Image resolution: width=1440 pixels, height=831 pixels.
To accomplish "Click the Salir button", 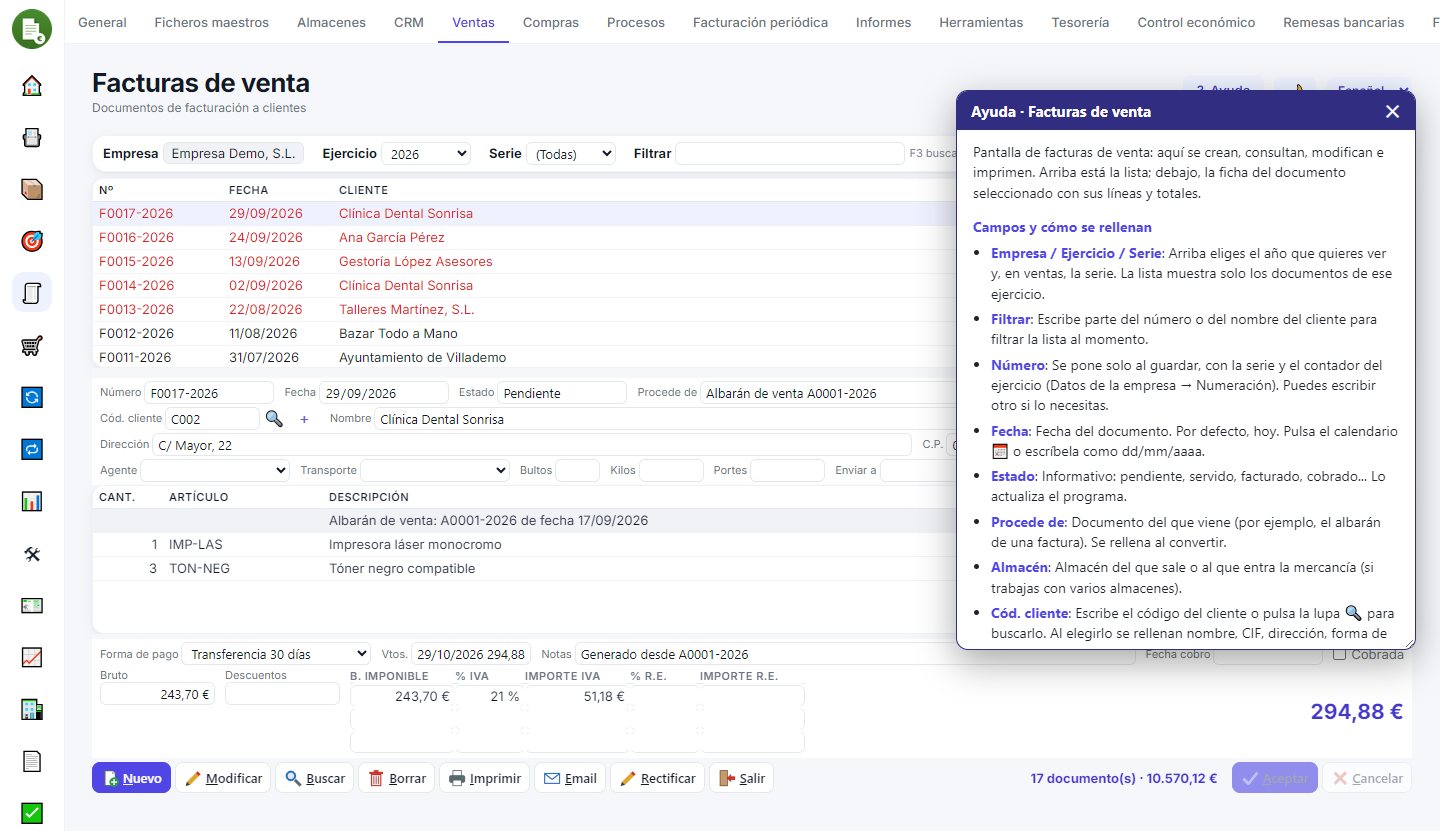I will [741, 778].
